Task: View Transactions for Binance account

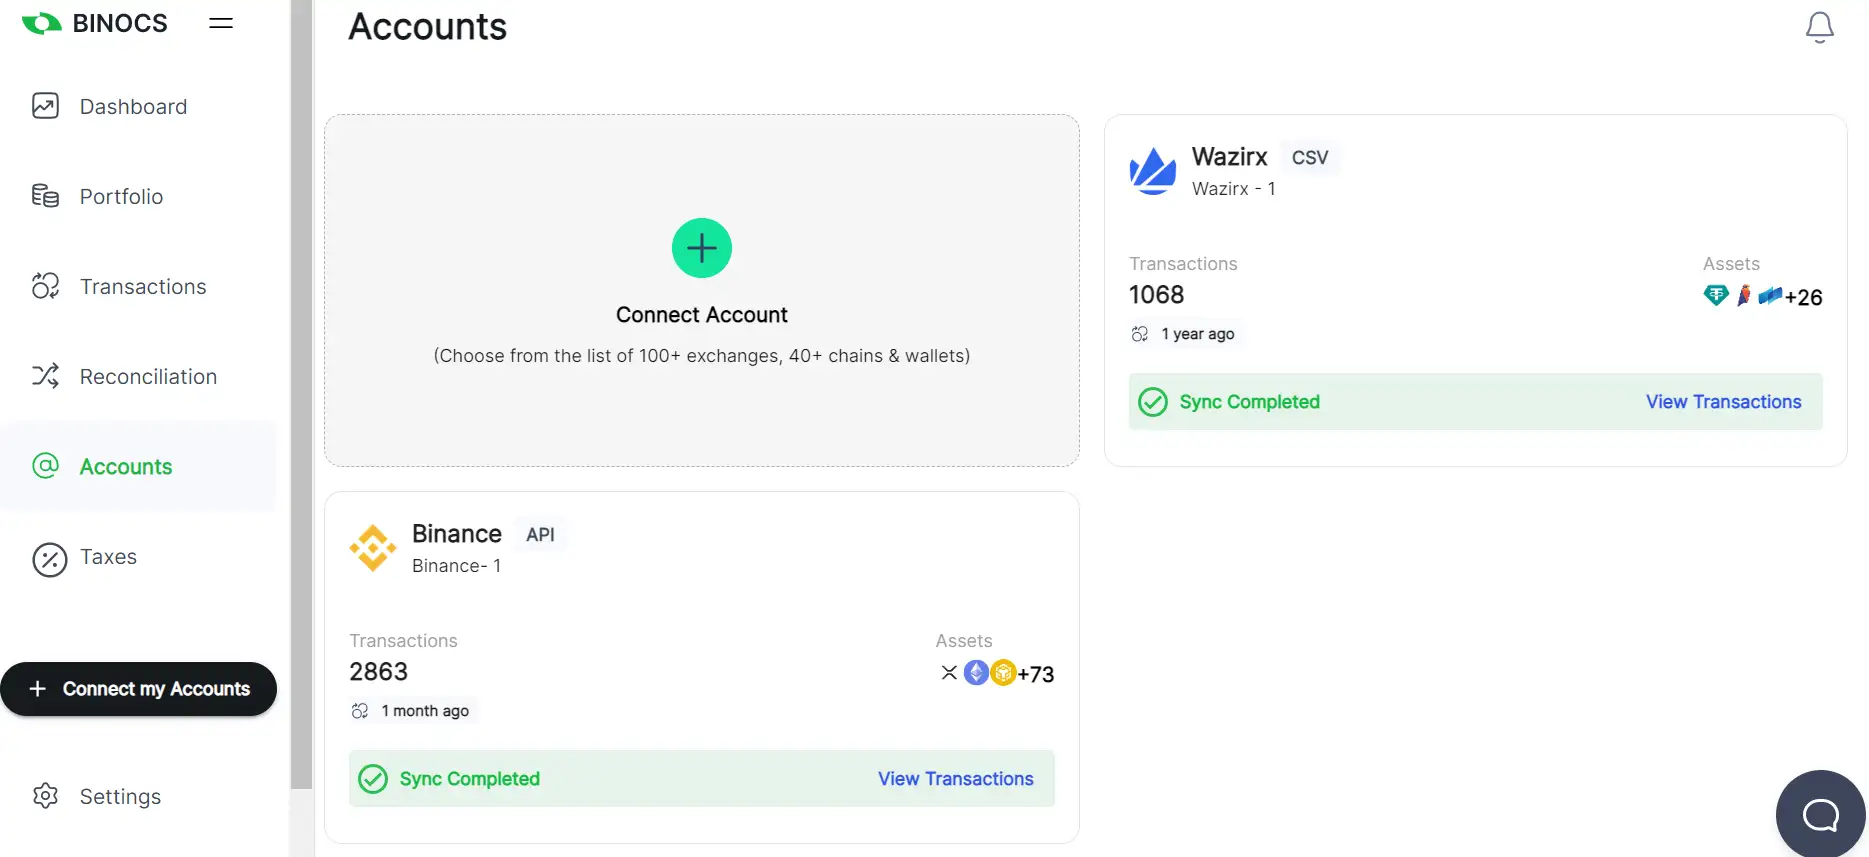Action: [x=955, y=779]
